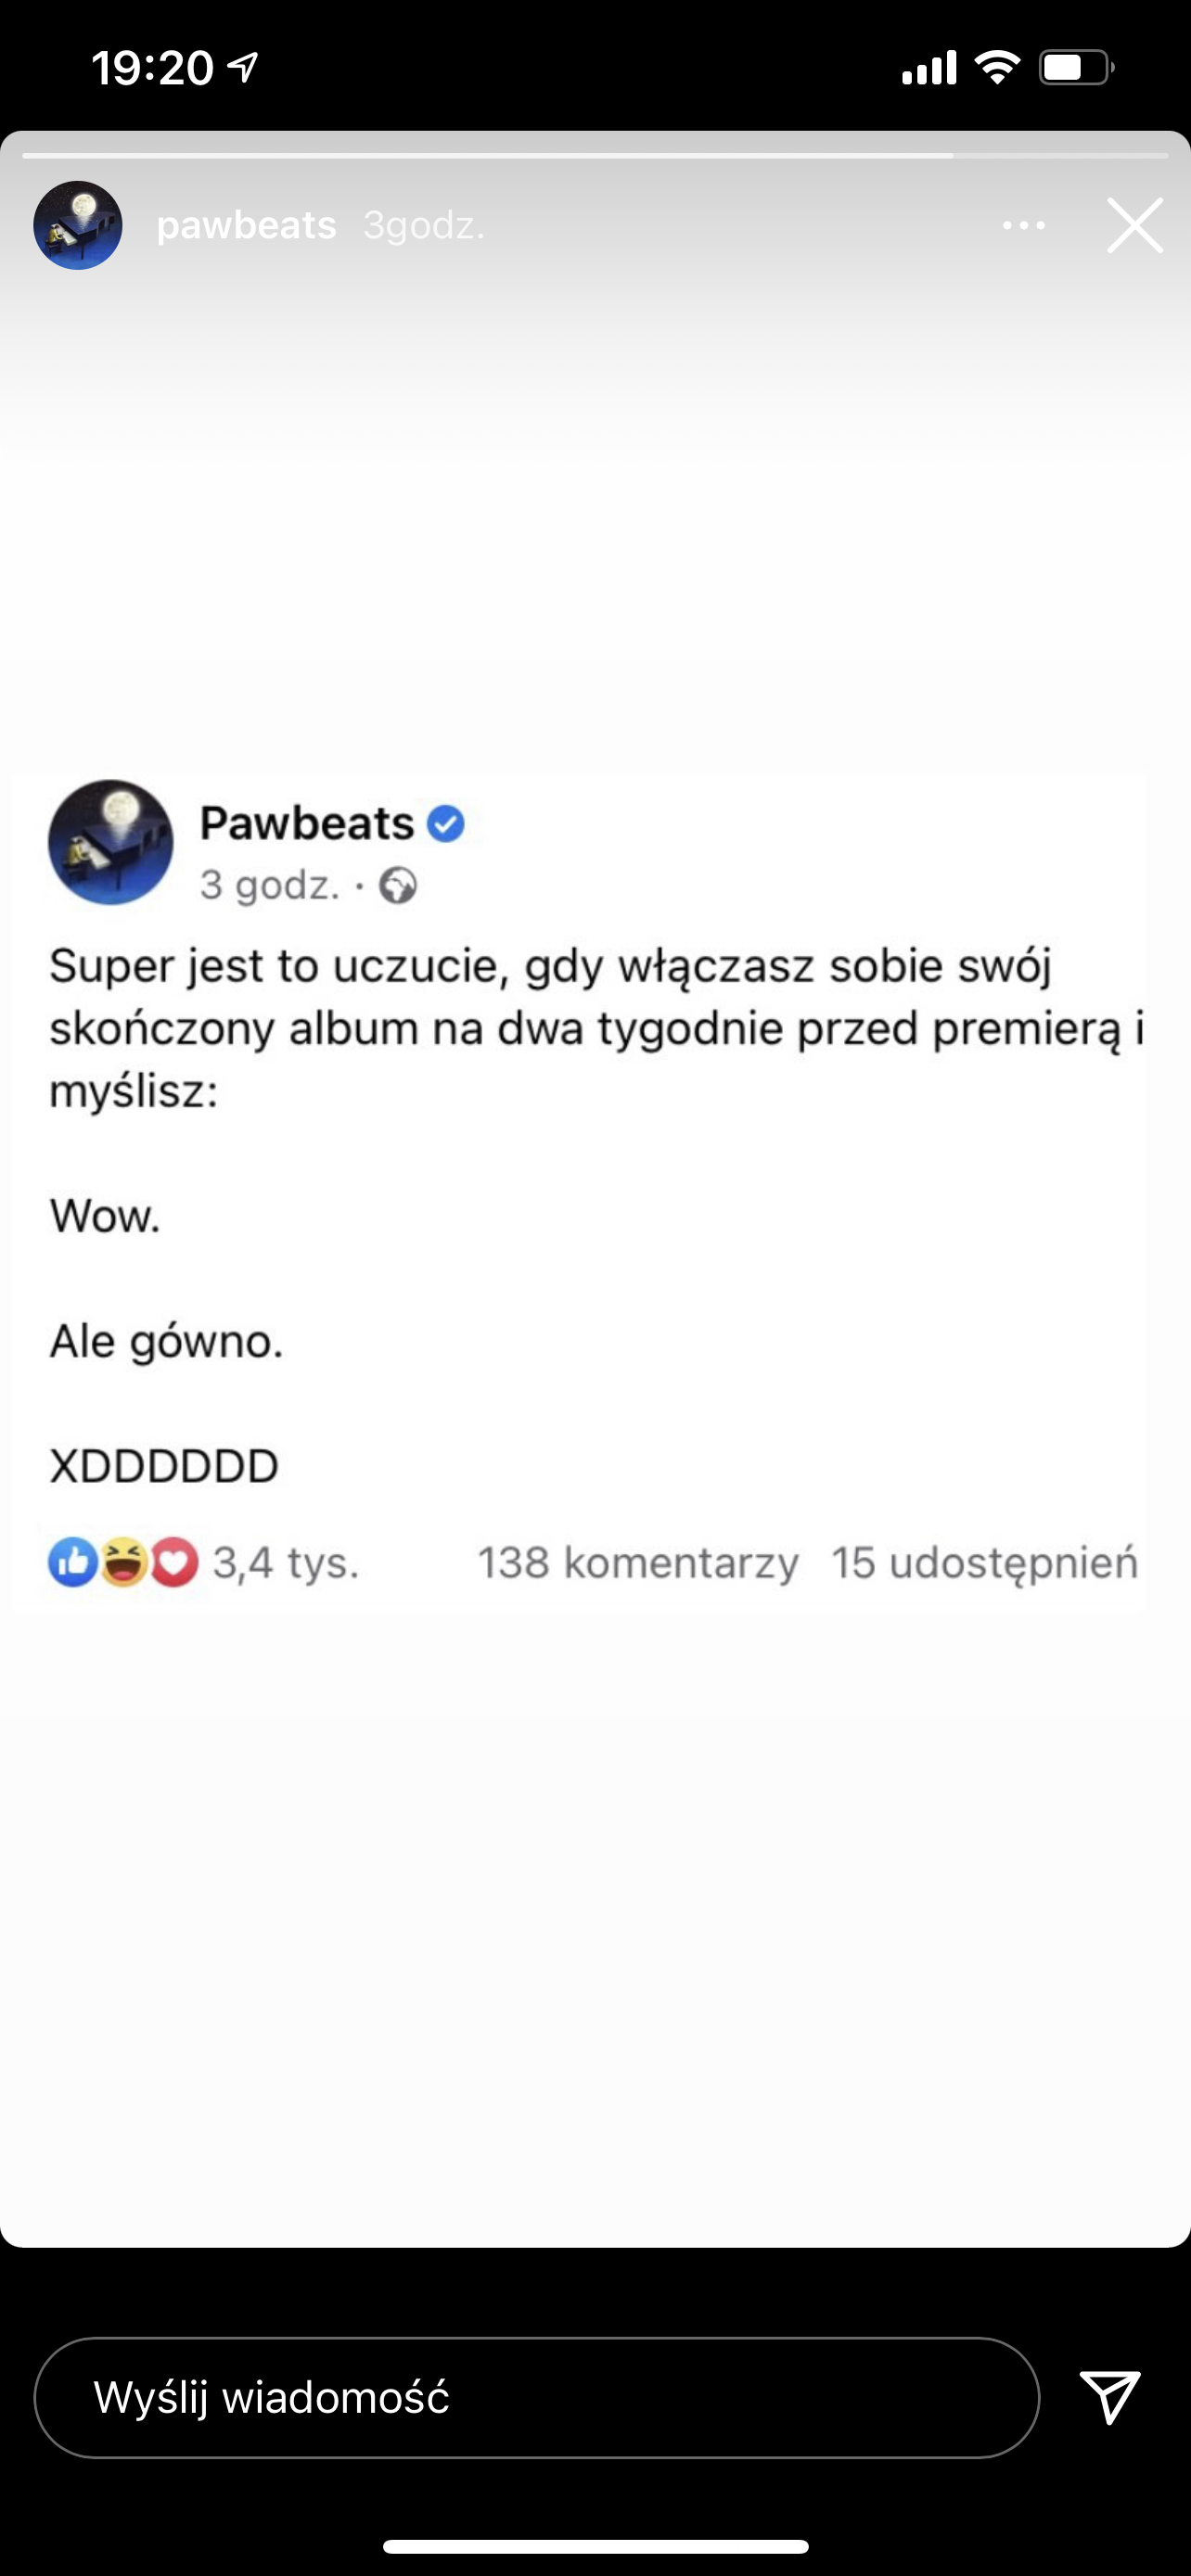The width and height of the screenshot is (1191, 2576).
Task: Tap the Wi-Fi icon in status bar
Action: (x=997, y=67)
